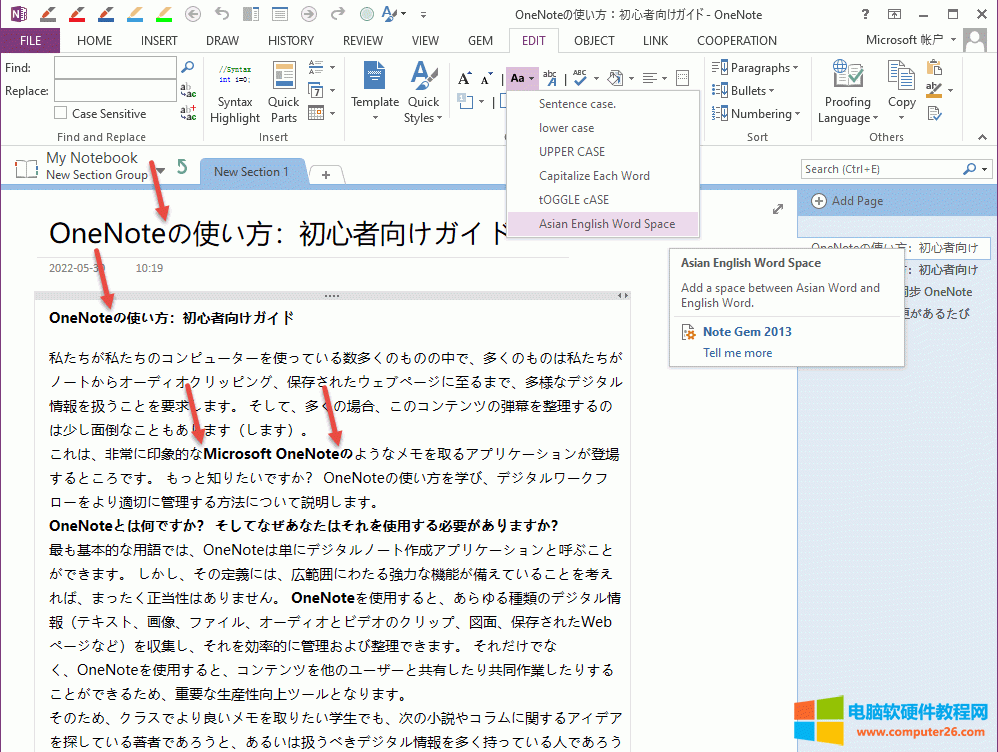This screenshot has height=752, width=998.
Task: Switch to the GEM ribbon tab
Action: coord(480,41)
